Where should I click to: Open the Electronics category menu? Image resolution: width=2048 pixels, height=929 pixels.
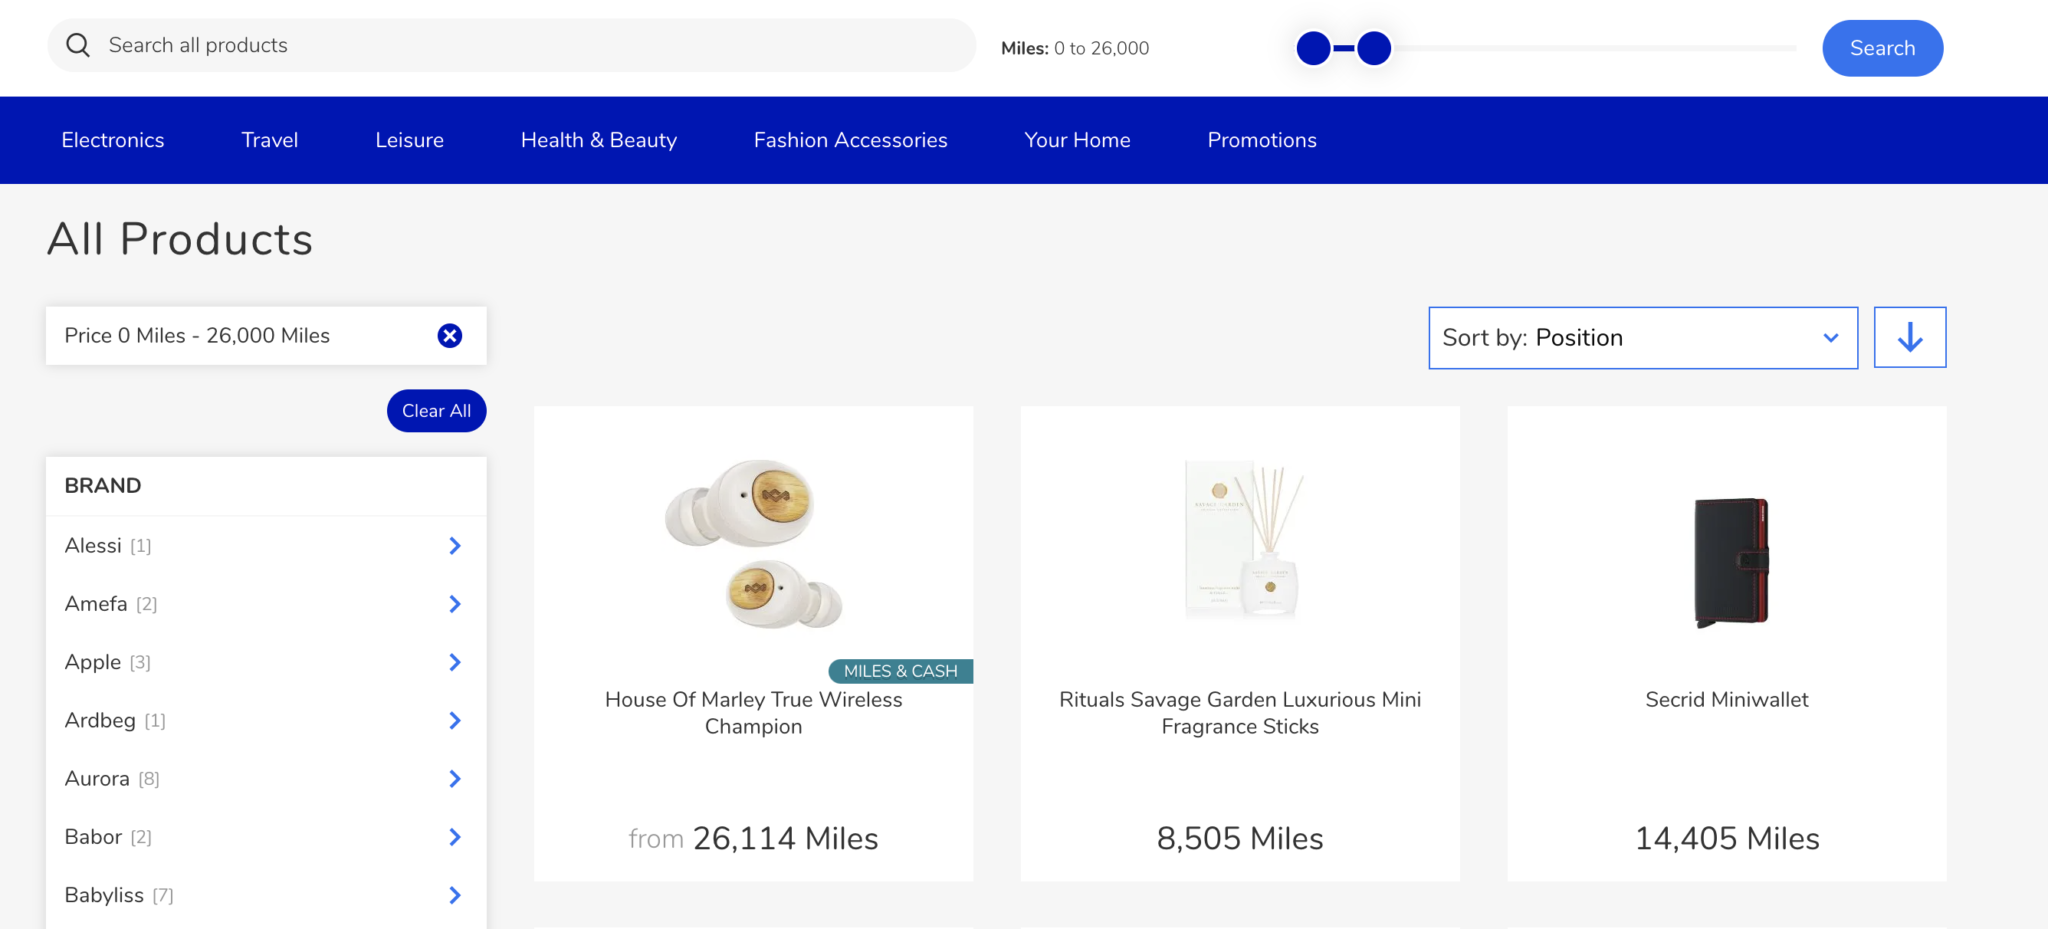point(113,140)
